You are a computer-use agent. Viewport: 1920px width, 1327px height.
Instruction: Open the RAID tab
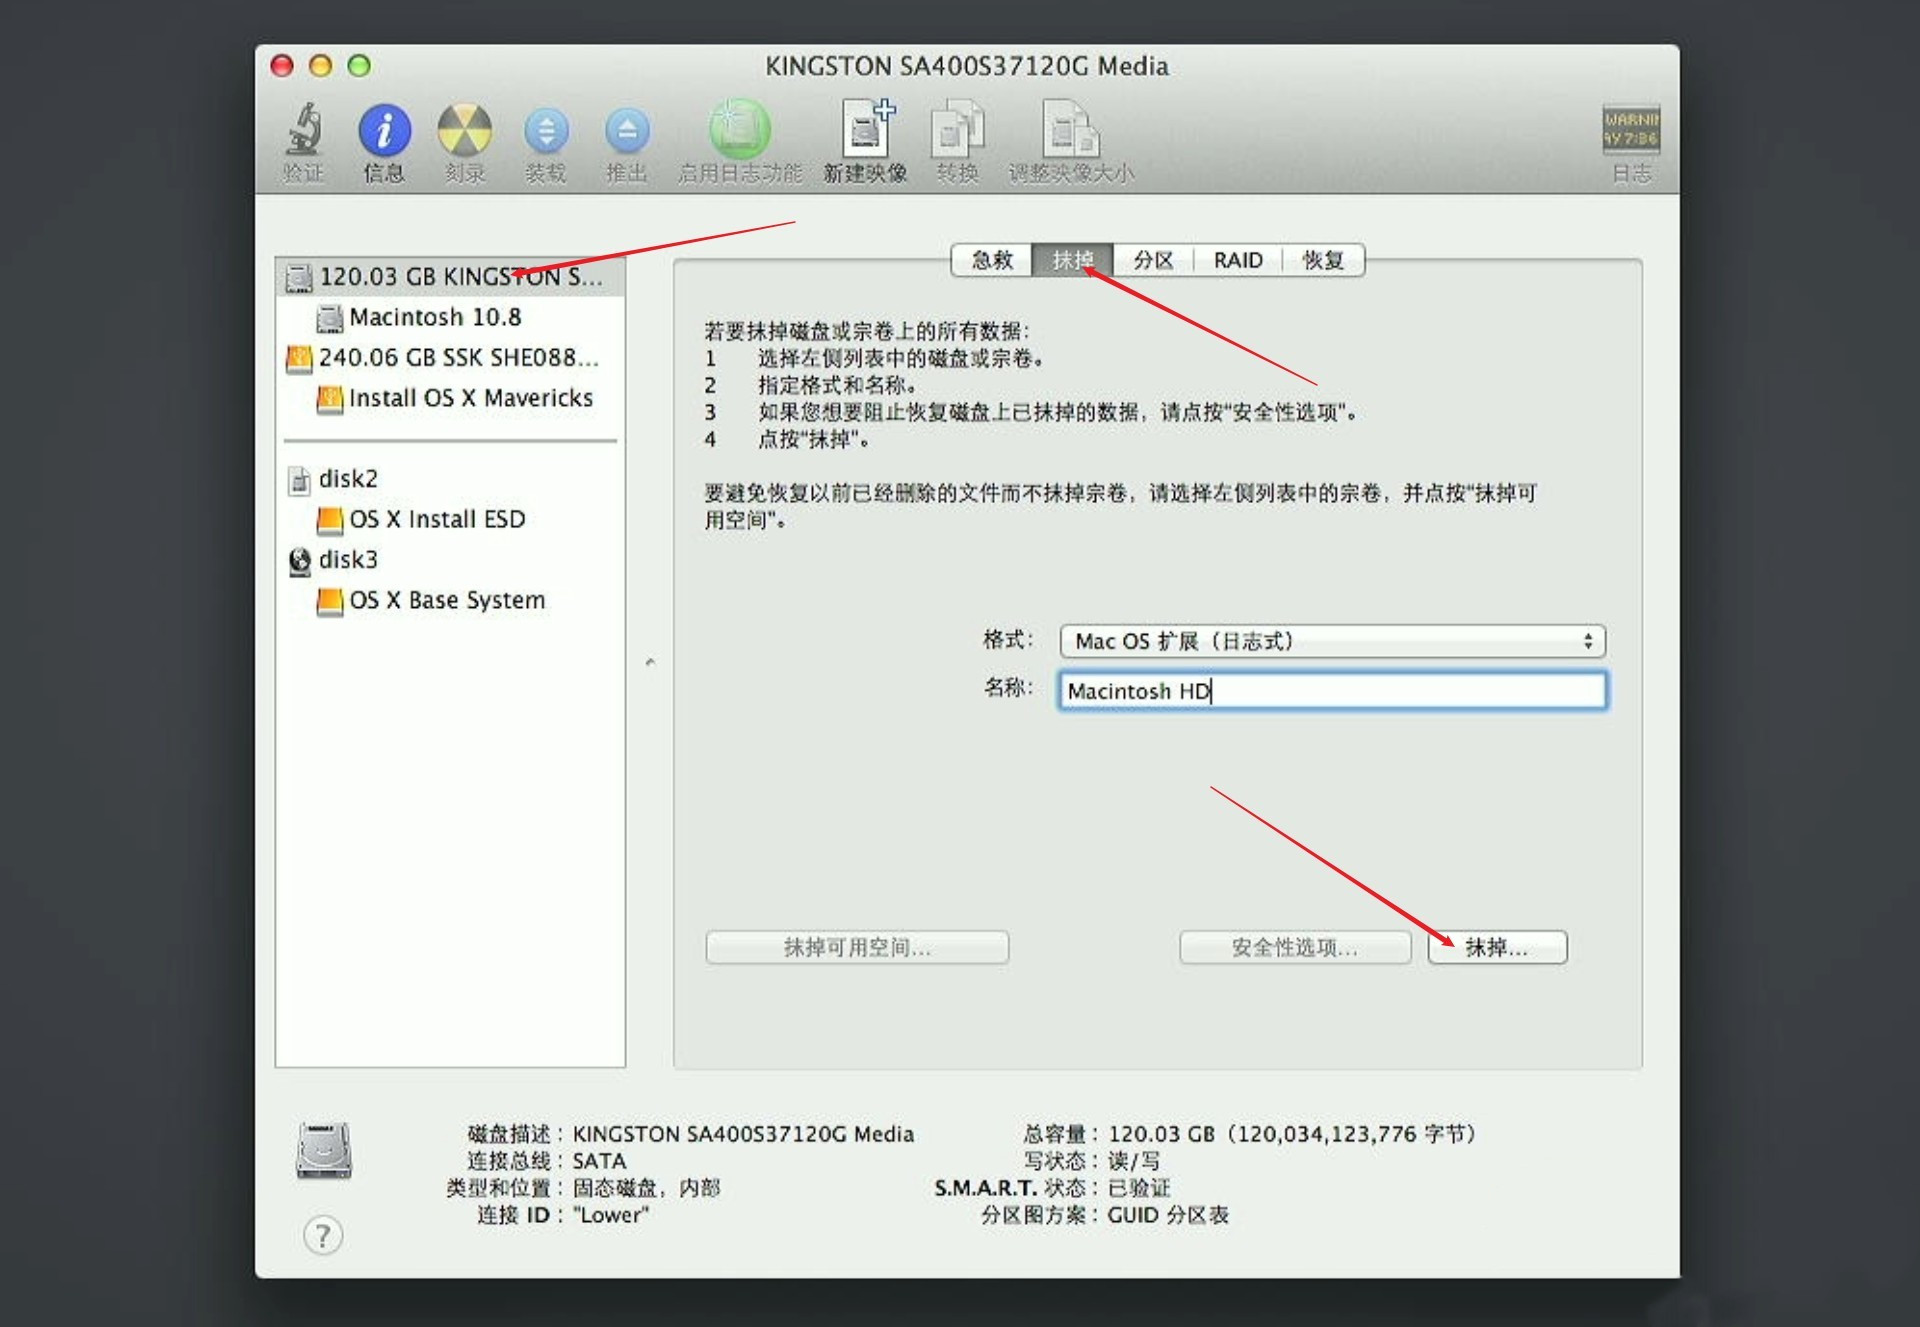(1238, 261)
